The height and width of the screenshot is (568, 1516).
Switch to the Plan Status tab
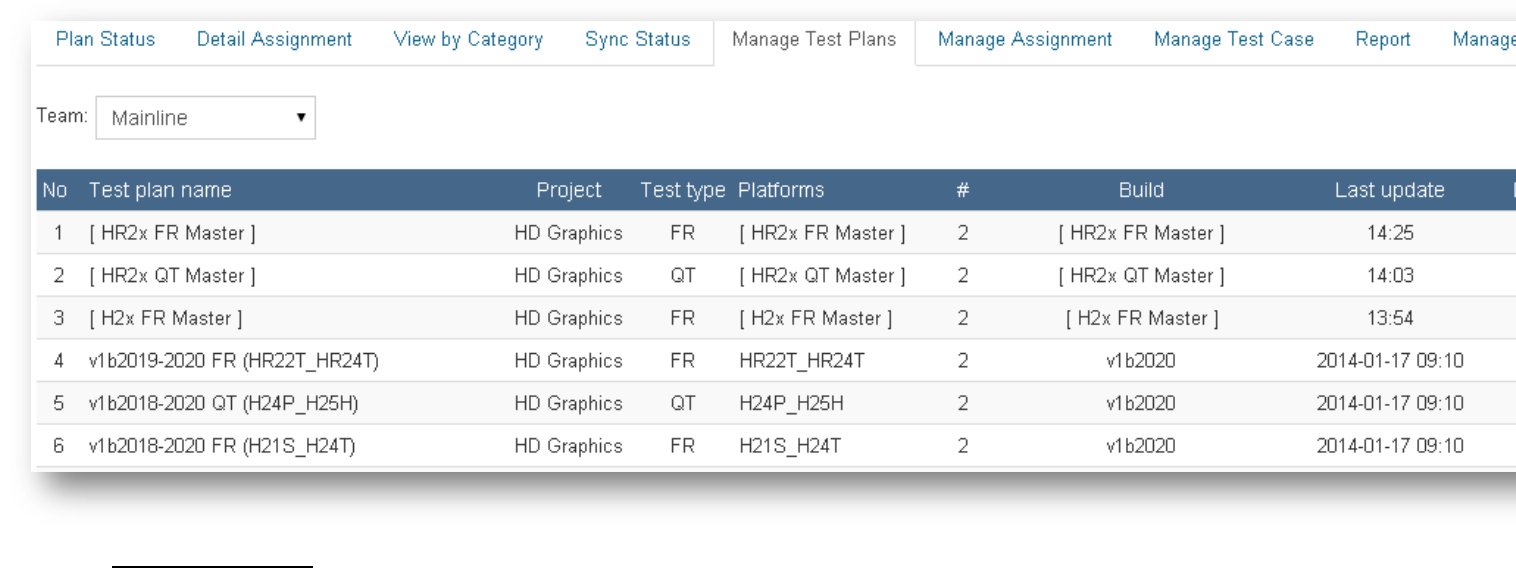(x=105, y=40)
